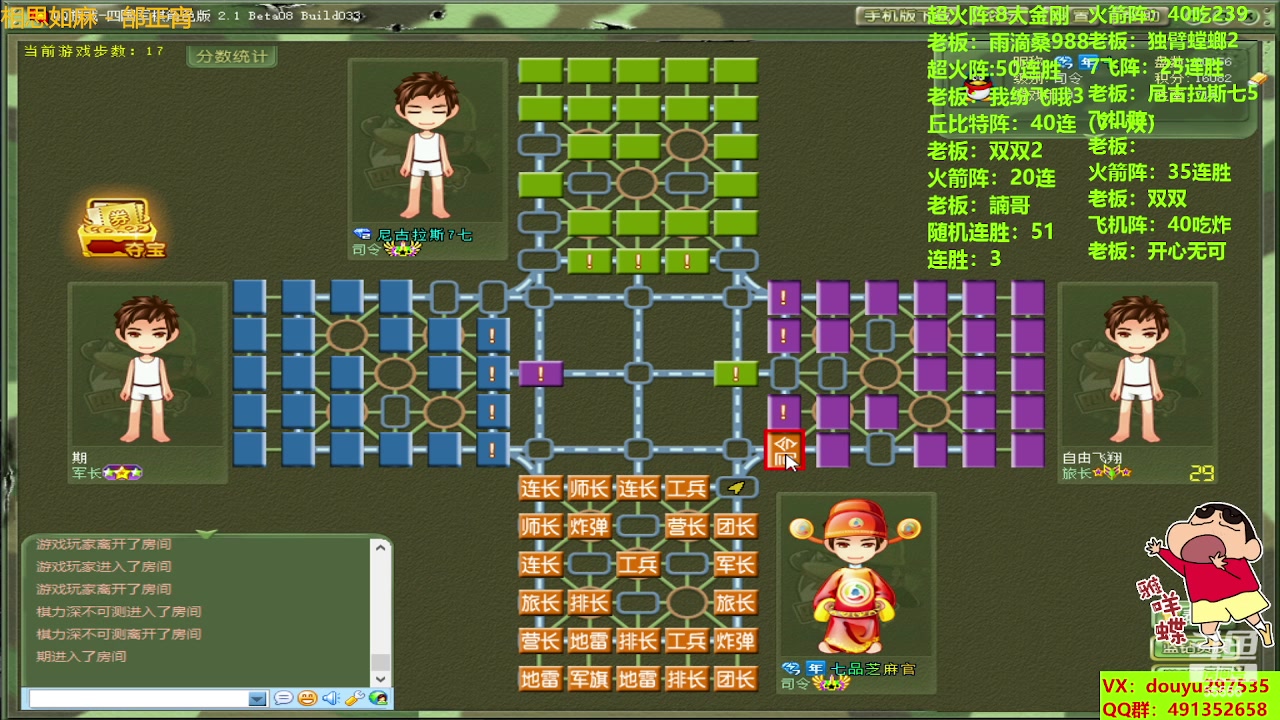The image size is (1280, 720).
Task: Click the 七品芝麻官 player name label
Action: coord(874,668)
